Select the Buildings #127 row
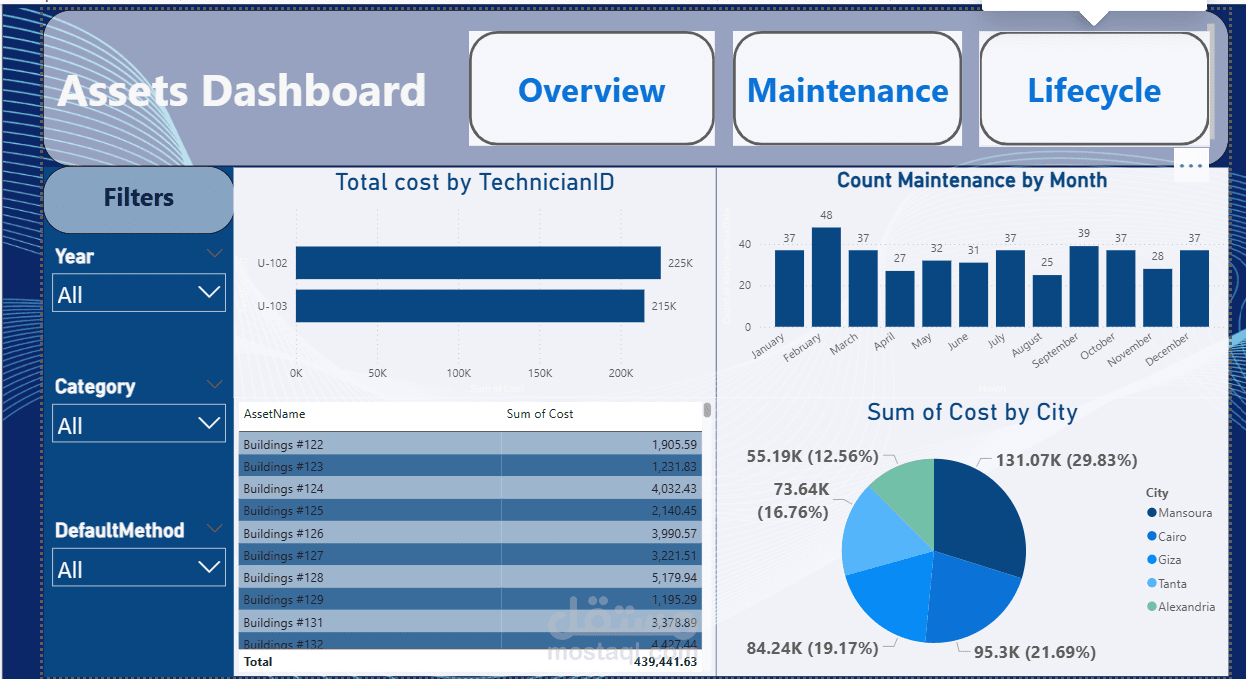The width and height of the screenshot is (1246, 679). point(470,555)
